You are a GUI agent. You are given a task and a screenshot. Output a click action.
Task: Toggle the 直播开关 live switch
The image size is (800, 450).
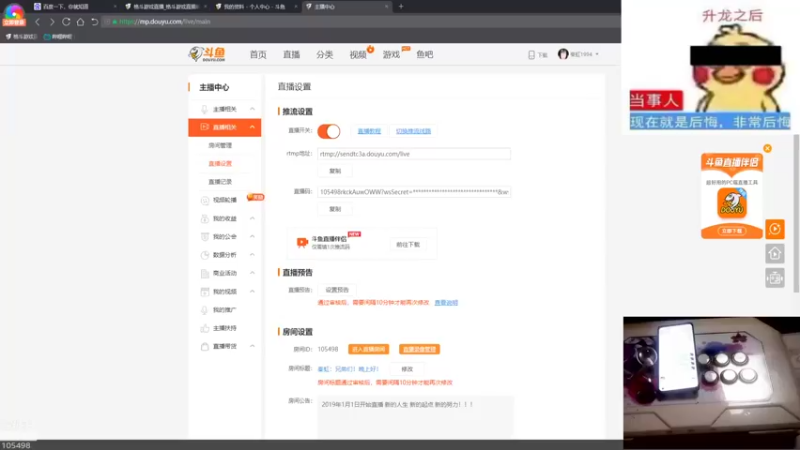[329, 131]
